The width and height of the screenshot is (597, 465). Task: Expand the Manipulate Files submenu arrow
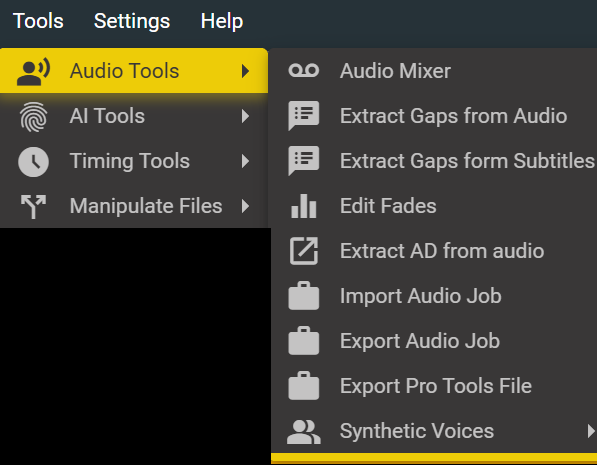point(246,206)
